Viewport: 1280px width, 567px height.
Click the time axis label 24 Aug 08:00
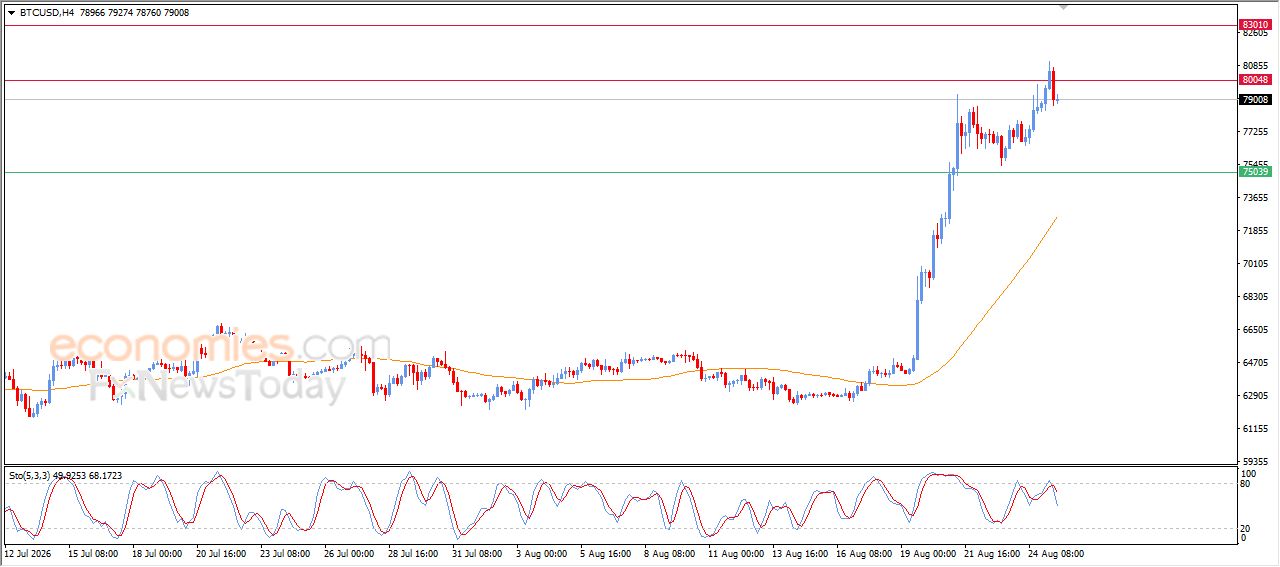1058,553
